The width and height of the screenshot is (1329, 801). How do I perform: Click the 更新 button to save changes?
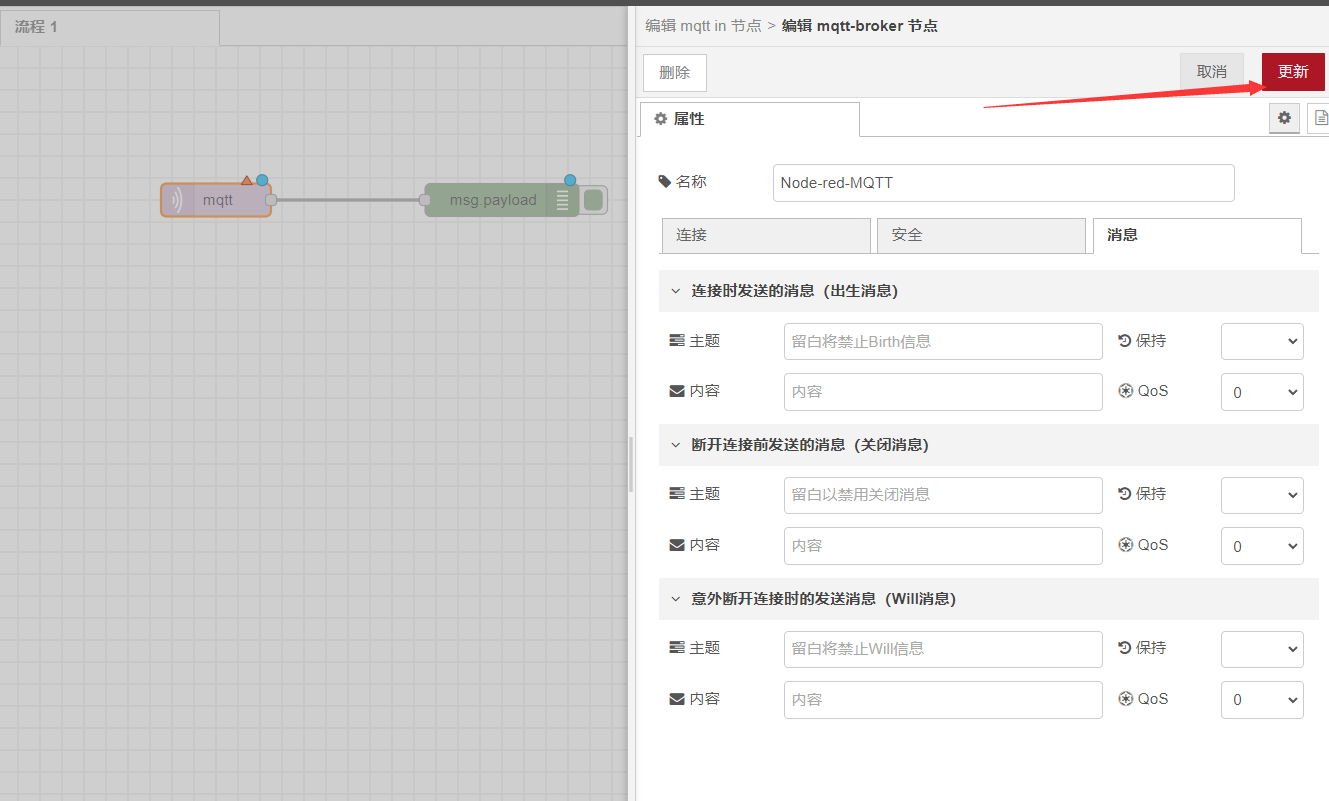[x=1292, y=71]
